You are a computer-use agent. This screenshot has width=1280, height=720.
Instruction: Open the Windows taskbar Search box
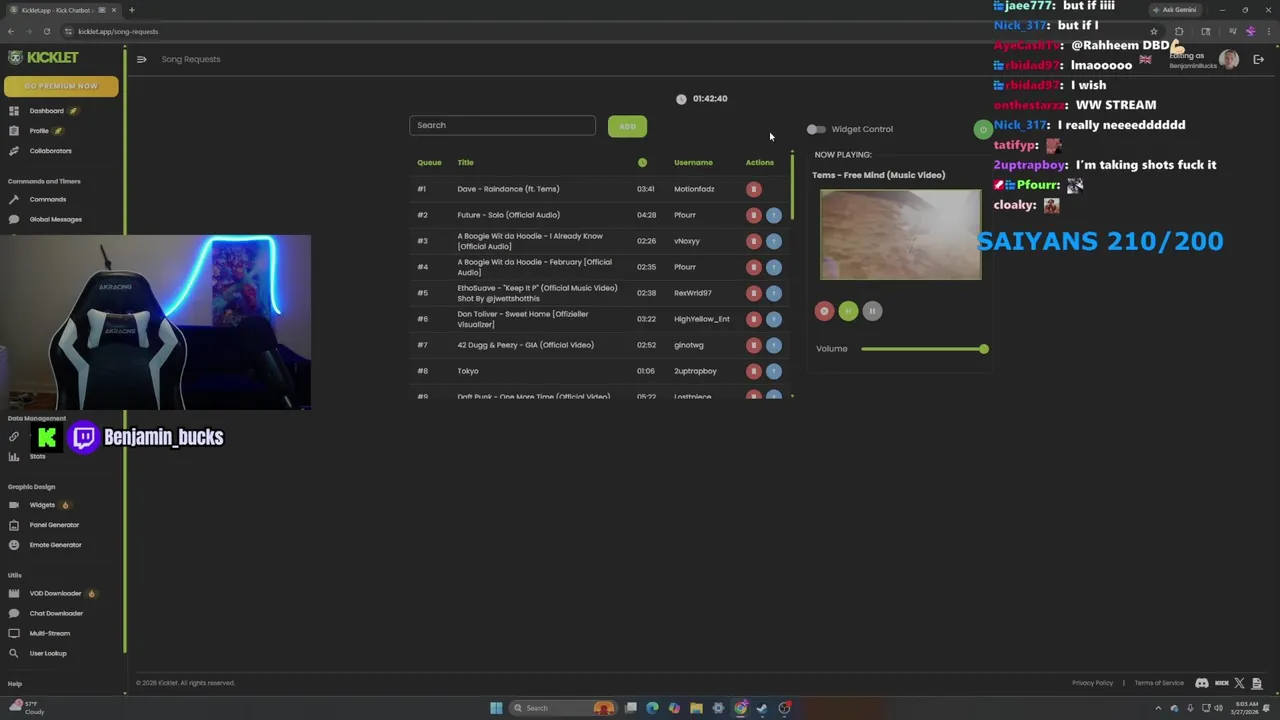click(x=562, y=708)
